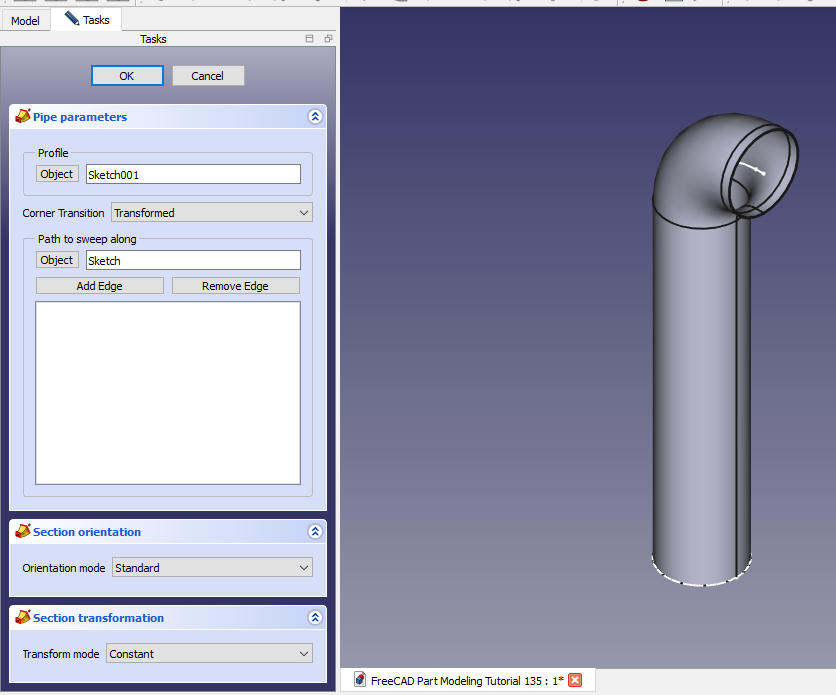Click the Add Edge button
The width and height of the screenshot is (836, 695).
point(100,286)
